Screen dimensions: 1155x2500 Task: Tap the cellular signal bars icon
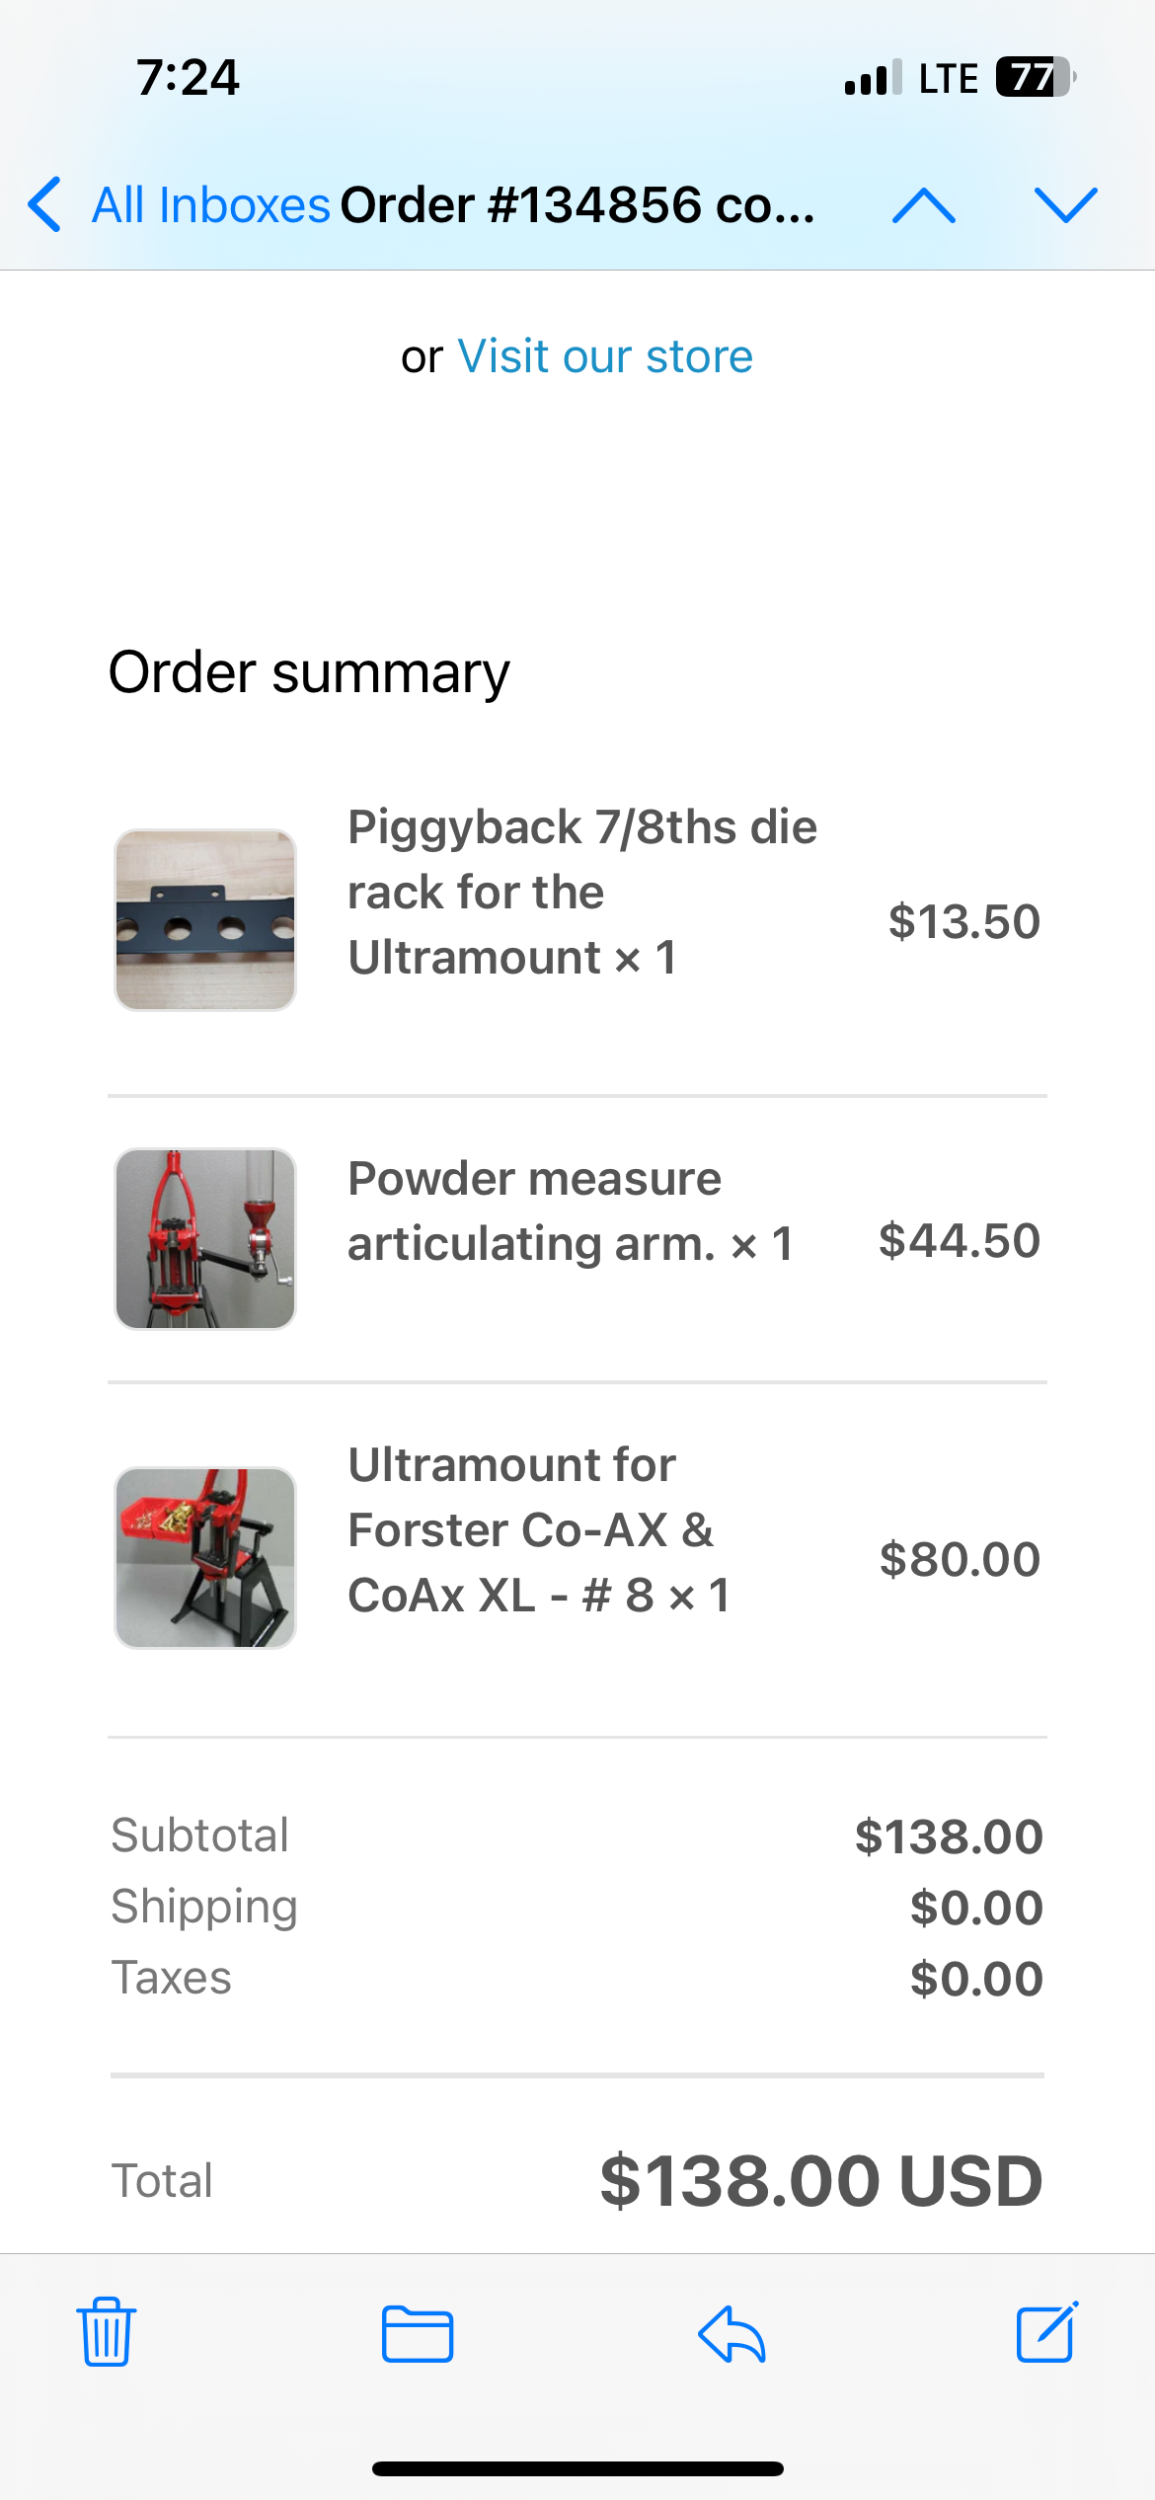[872, 78]
